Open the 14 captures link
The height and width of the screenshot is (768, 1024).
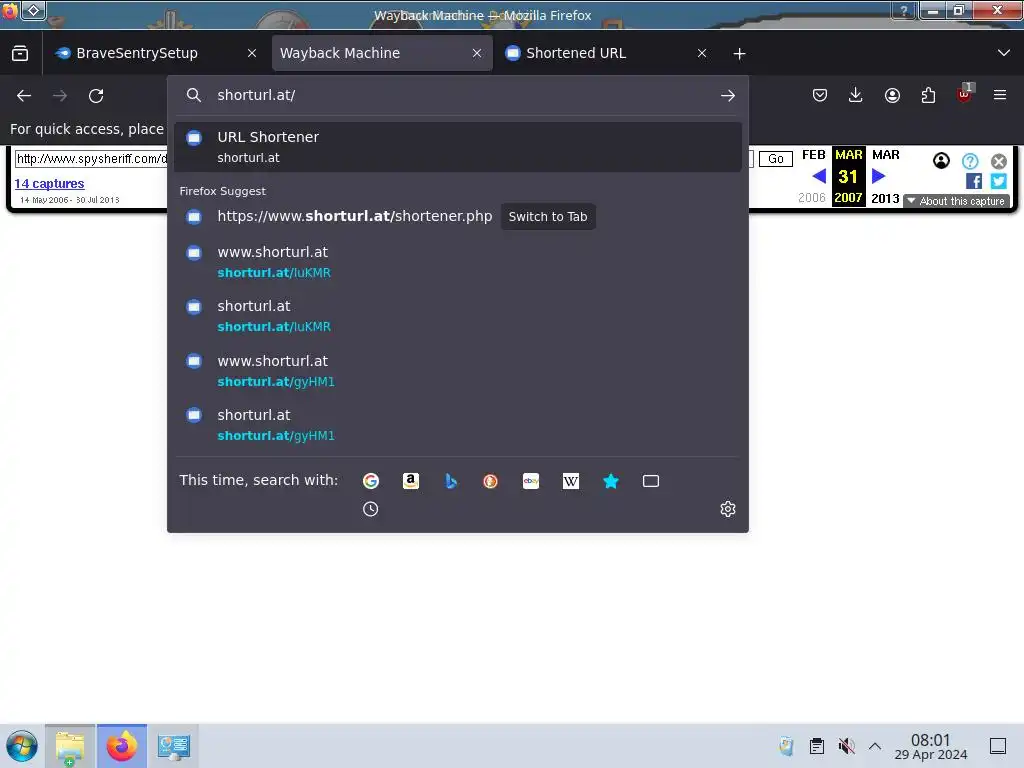click(49, 184)
